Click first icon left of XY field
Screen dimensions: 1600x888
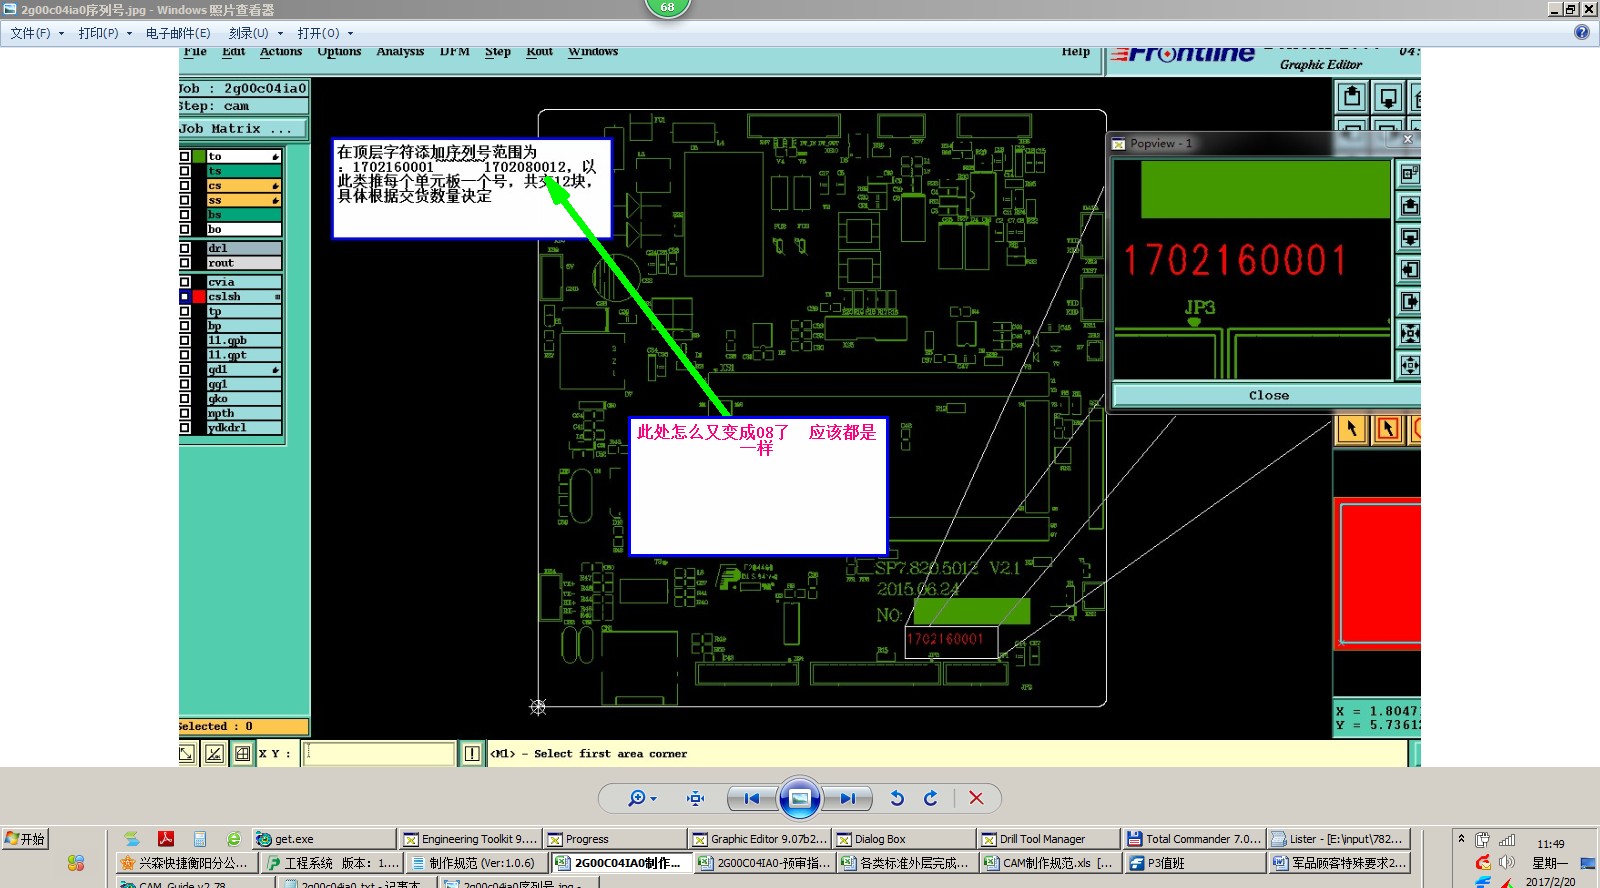[187, 754]
